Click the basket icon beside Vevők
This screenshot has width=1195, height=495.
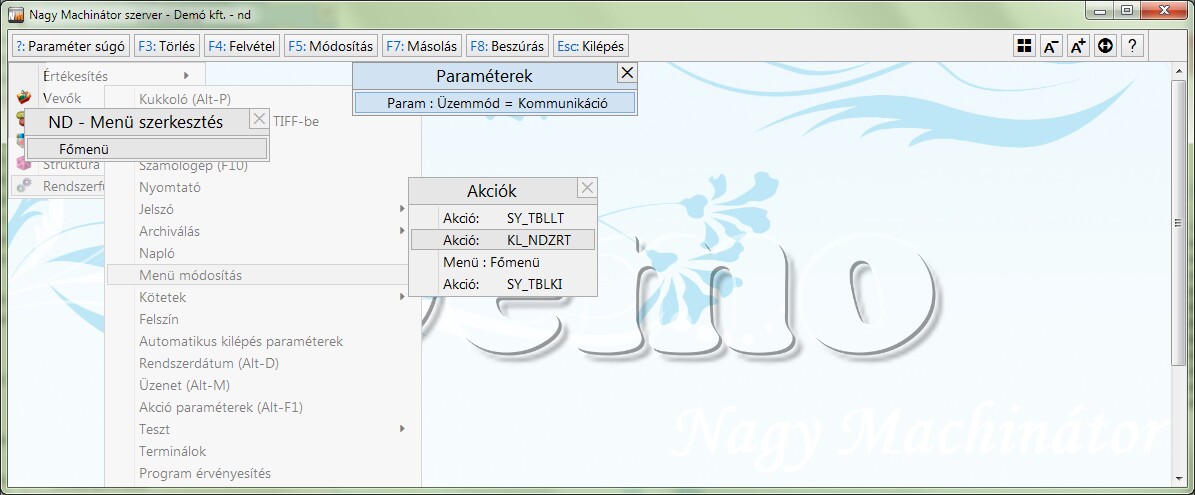(x=24, y=97)
